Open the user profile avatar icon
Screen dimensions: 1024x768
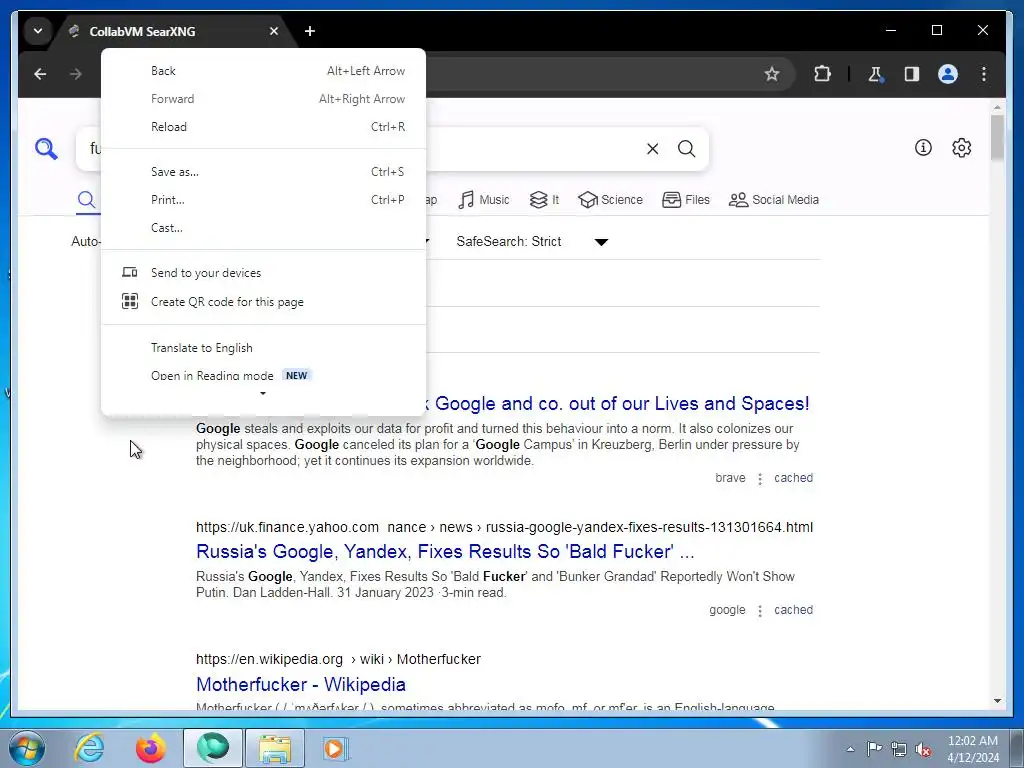pos(948,74)
